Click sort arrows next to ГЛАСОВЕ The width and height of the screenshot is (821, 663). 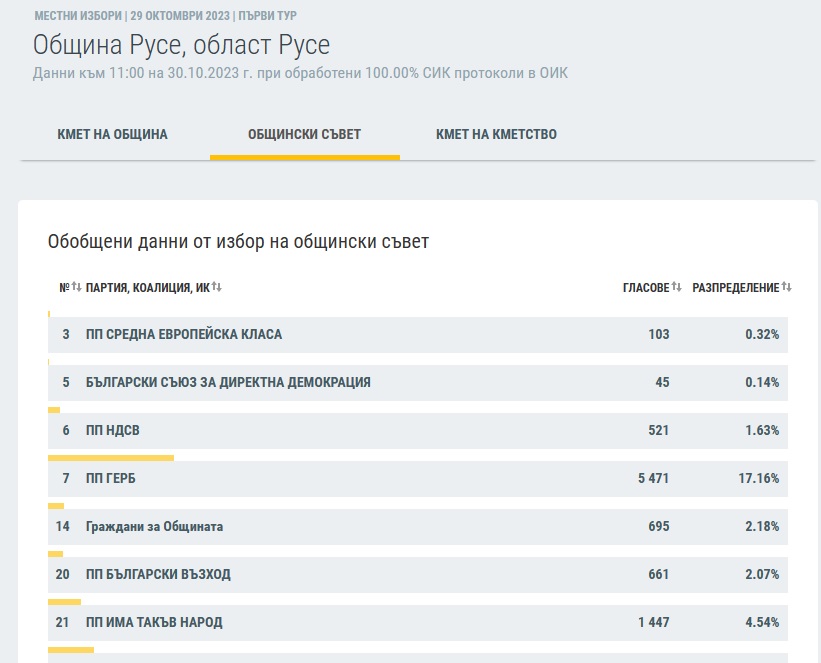click(x=677, y=287)
